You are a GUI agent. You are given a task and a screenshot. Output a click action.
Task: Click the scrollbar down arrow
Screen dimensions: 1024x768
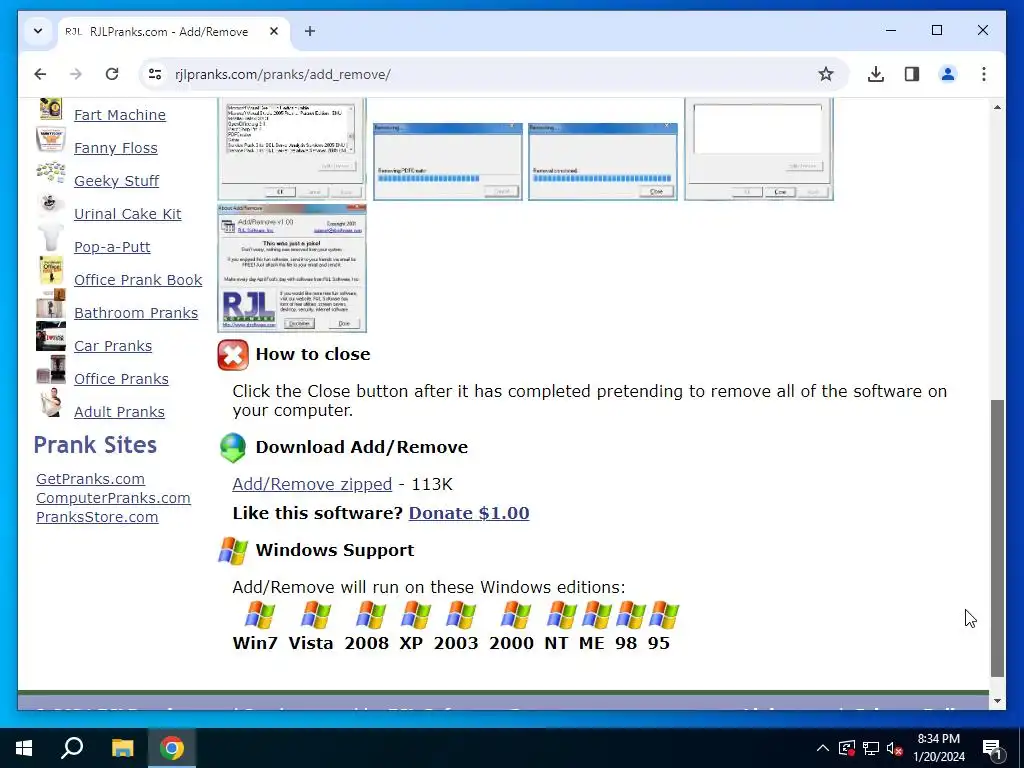coord(997,701)
